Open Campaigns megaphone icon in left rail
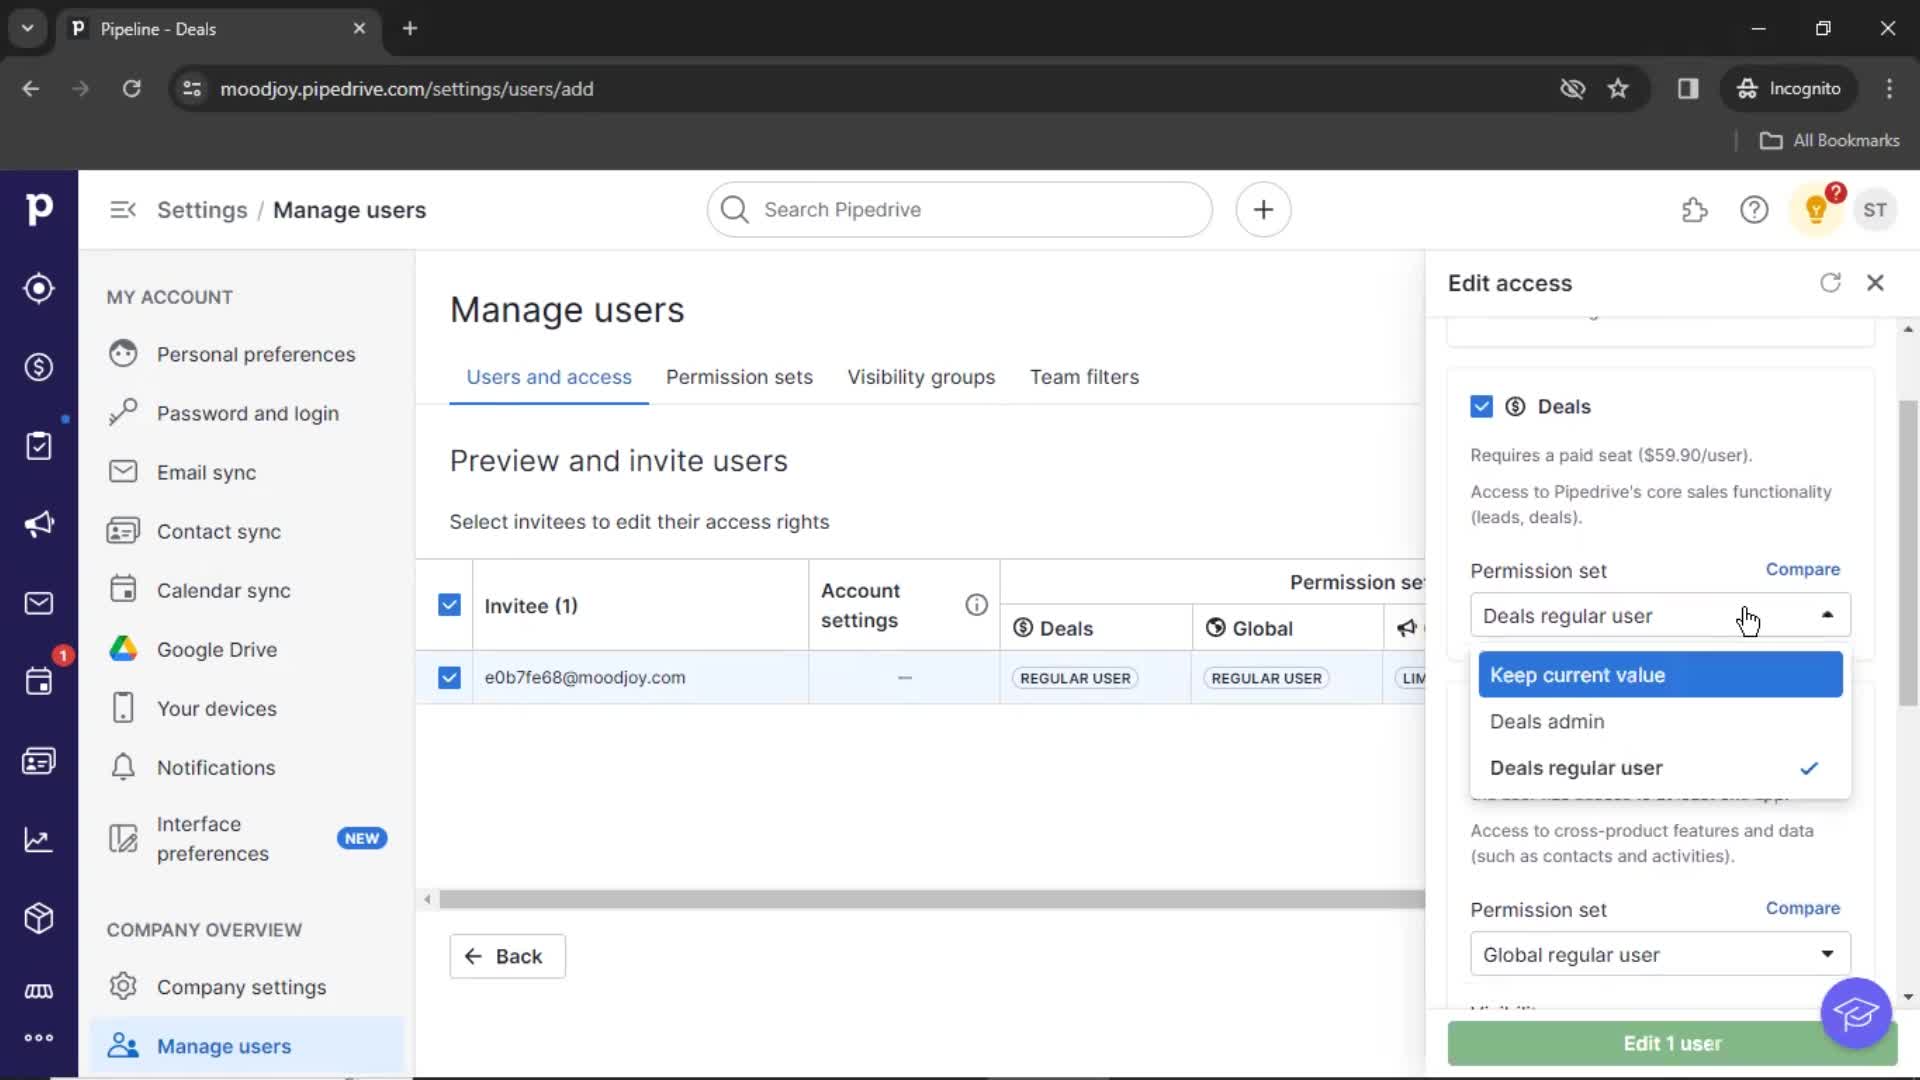The width and height of the screenshot is (1920, 1080). (x=38, y=524)
